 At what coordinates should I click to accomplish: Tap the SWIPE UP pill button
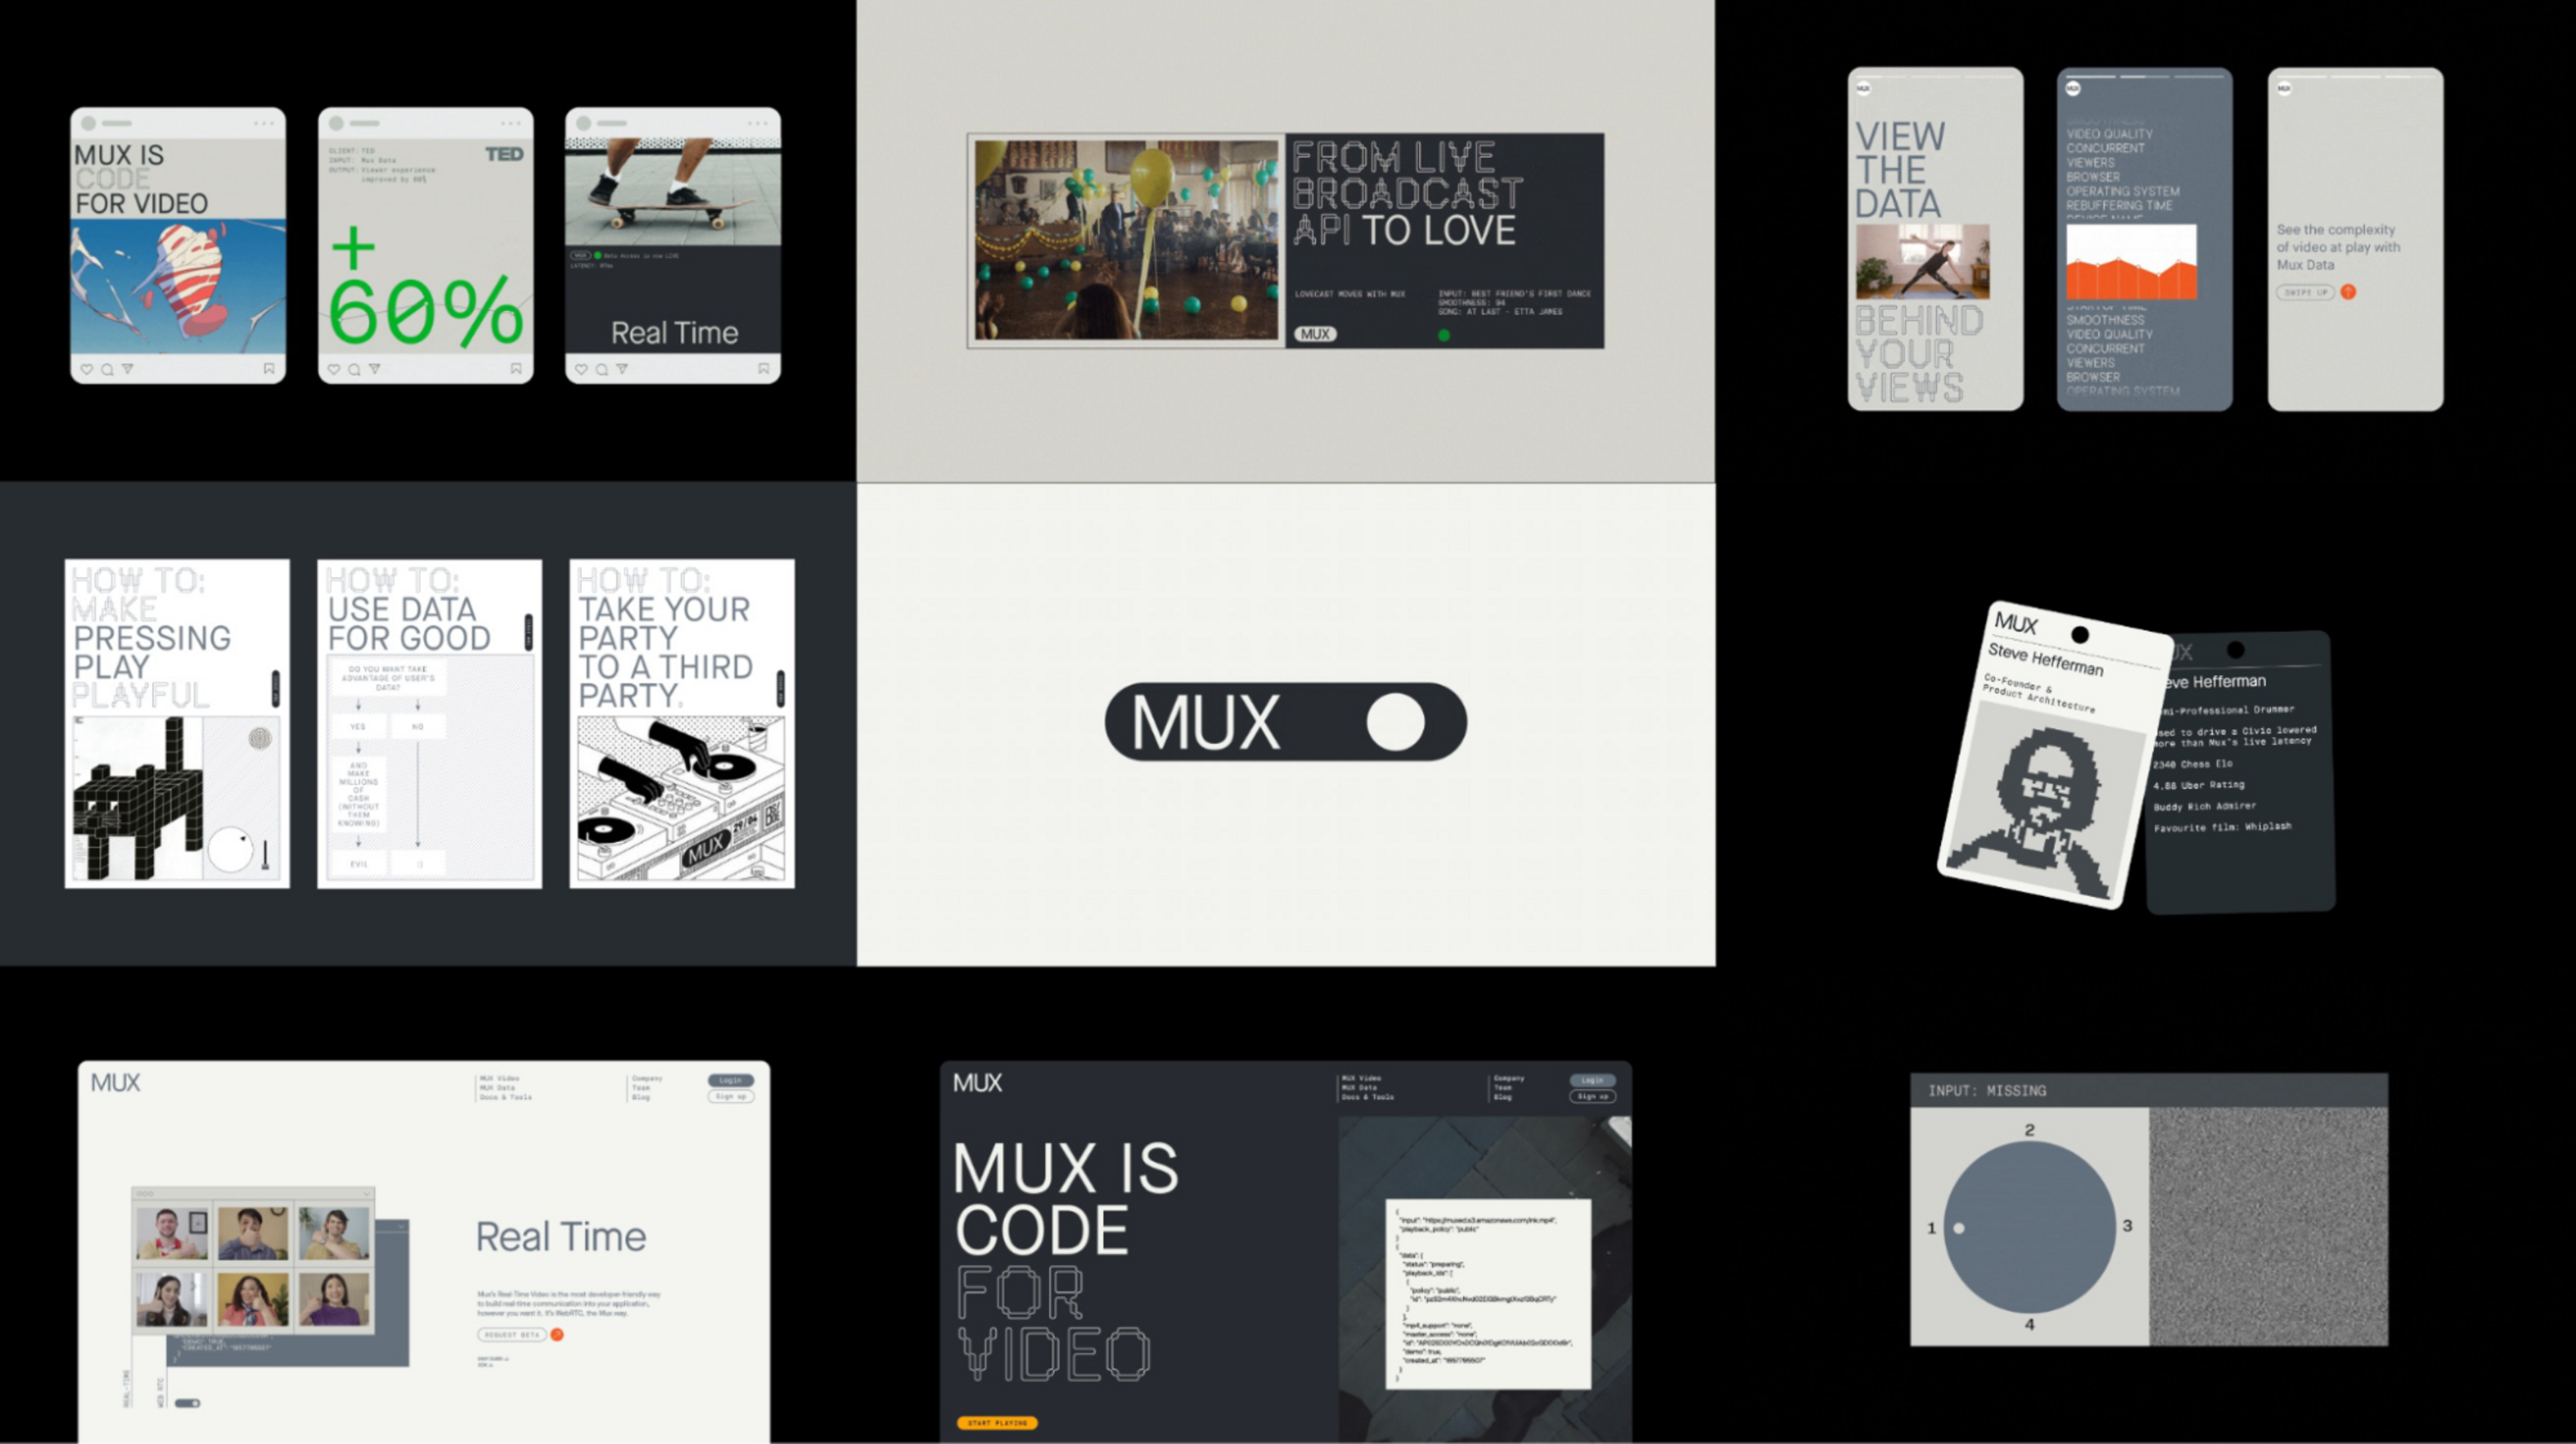(x=2305, y=292)
